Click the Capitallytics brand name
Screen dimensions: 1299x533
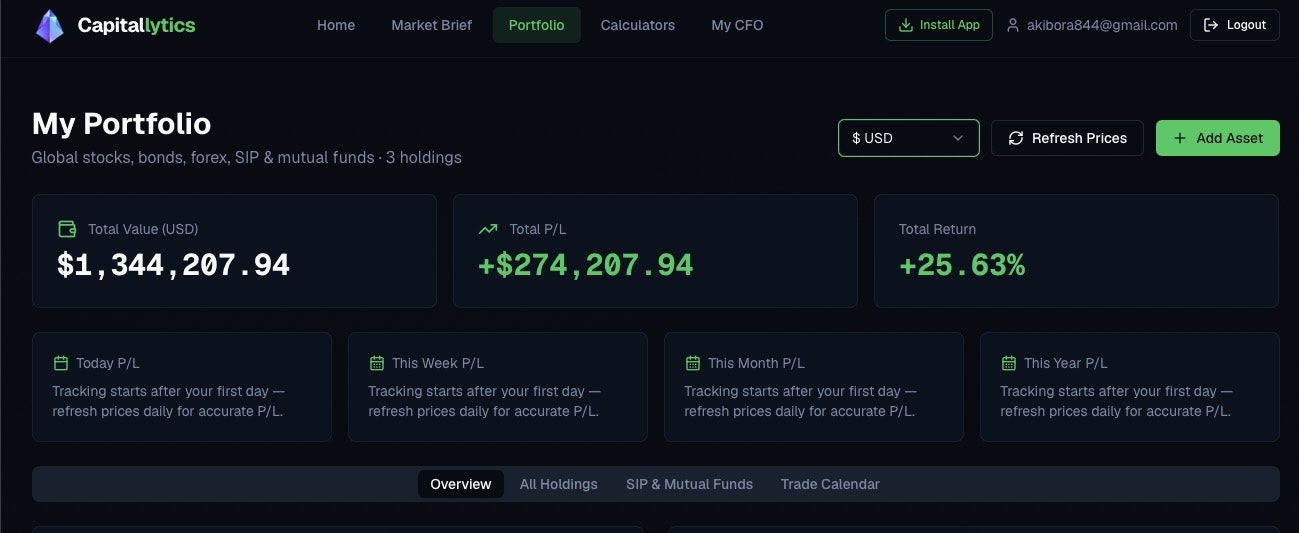click(x=136, y=26)
